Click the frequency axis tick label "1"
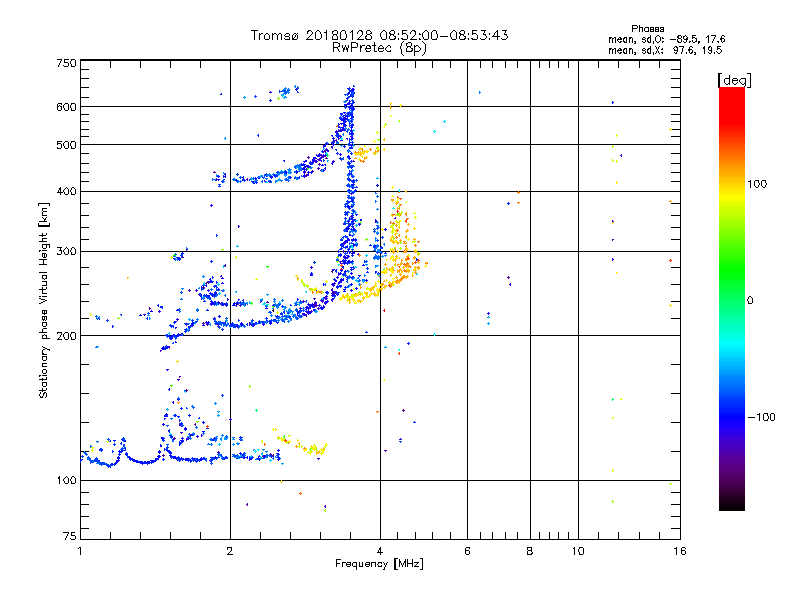 click(x=80, y=551)
